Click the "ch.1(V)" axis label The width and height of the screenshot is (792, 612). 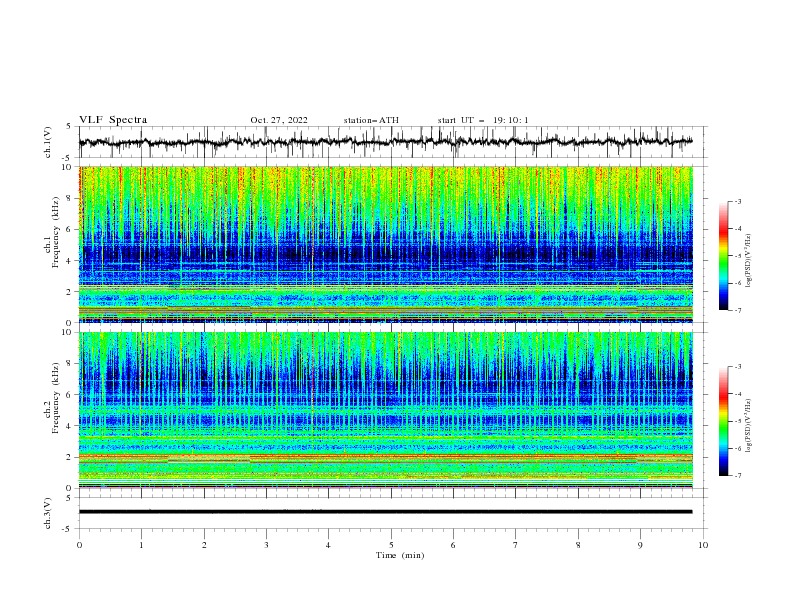pos(47,142)
